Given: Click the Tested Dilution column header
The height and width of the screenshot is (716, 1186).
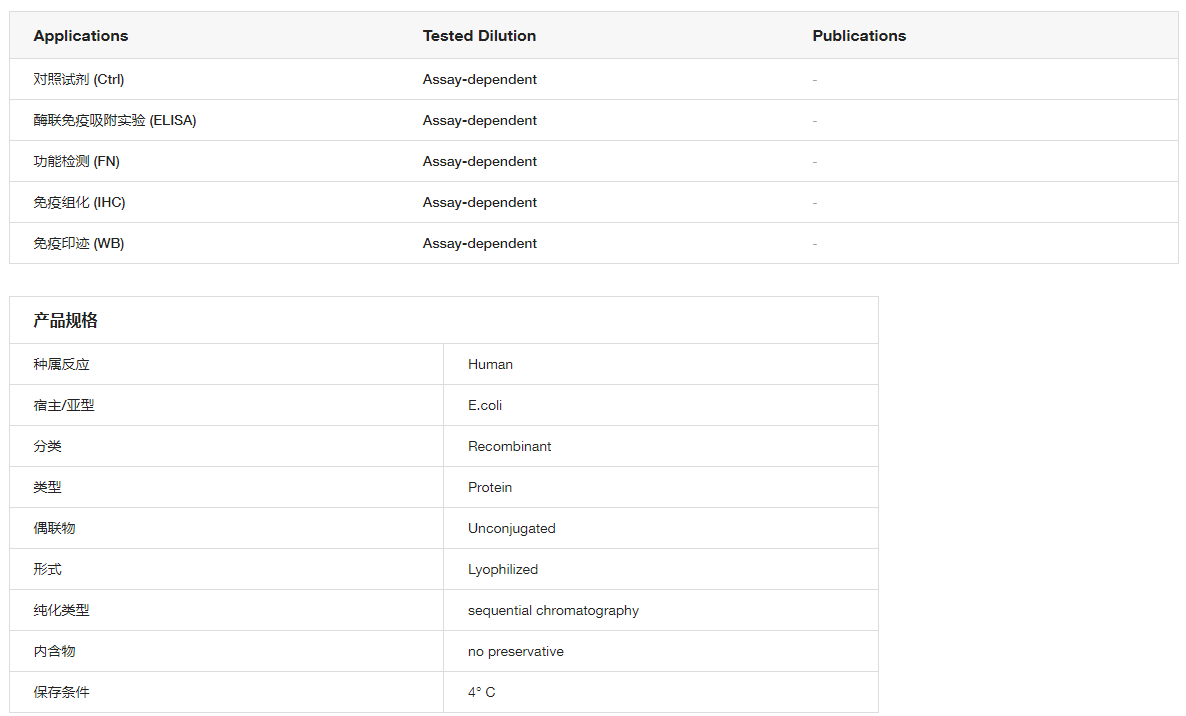Looking at the screenshot, I should pyautogui.click(x=479, y=36).
